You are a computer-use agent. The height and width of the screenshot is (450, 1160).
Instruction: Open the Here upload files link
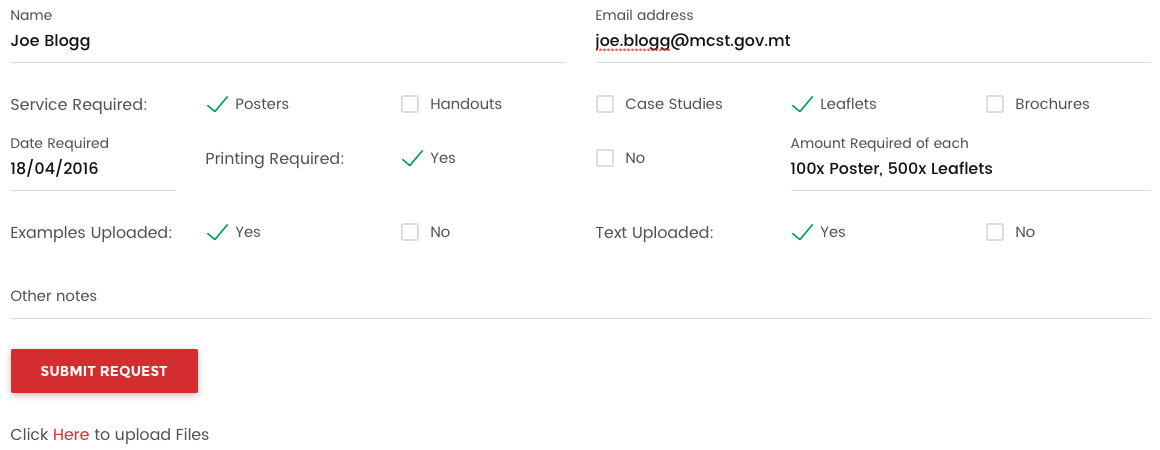click(x=71, y=435)
